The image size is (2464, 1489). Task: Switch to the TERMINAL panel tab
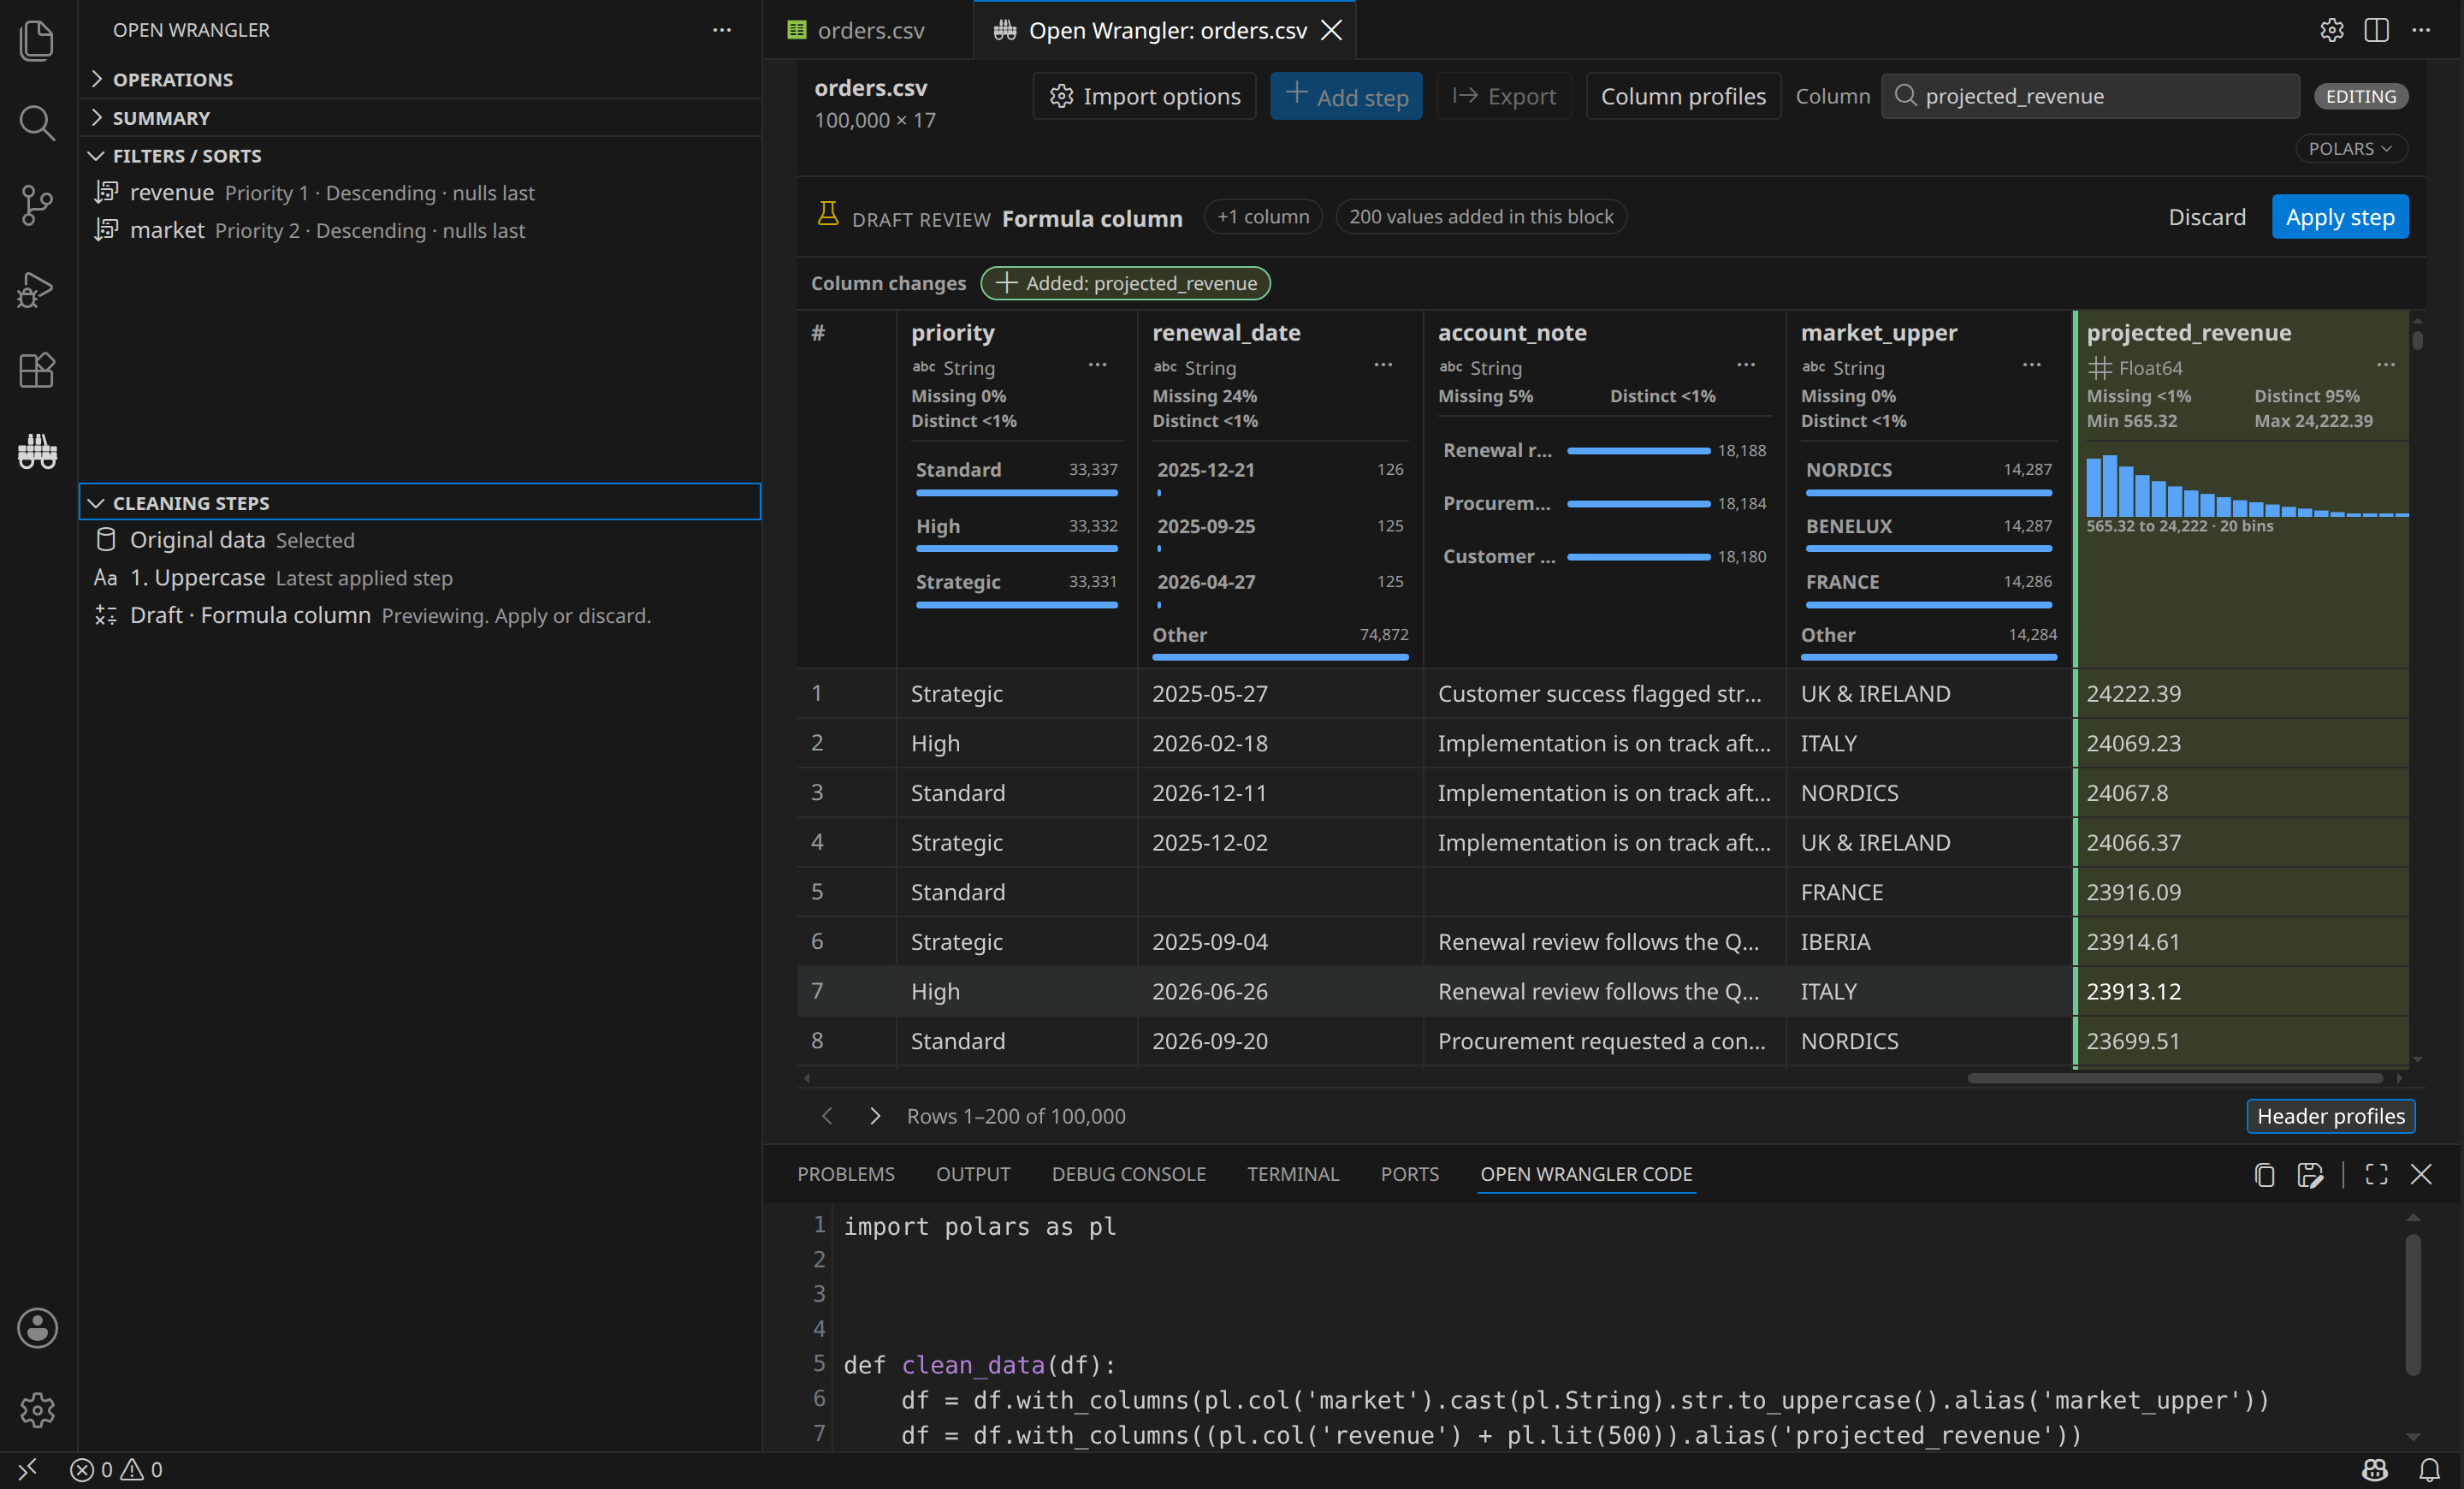pyautogui.click(x=1292, y=1174)
